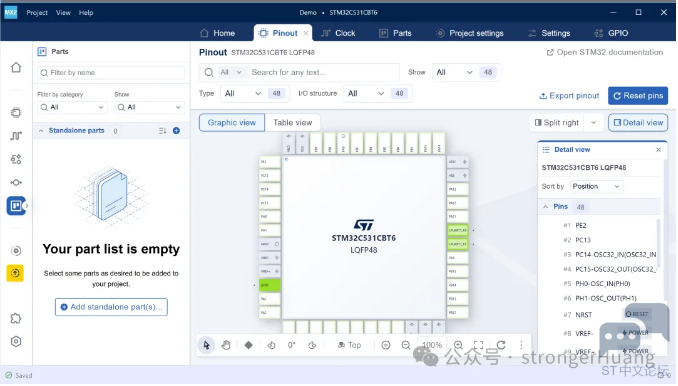Open the search scope All dropdown

point(231,73)
